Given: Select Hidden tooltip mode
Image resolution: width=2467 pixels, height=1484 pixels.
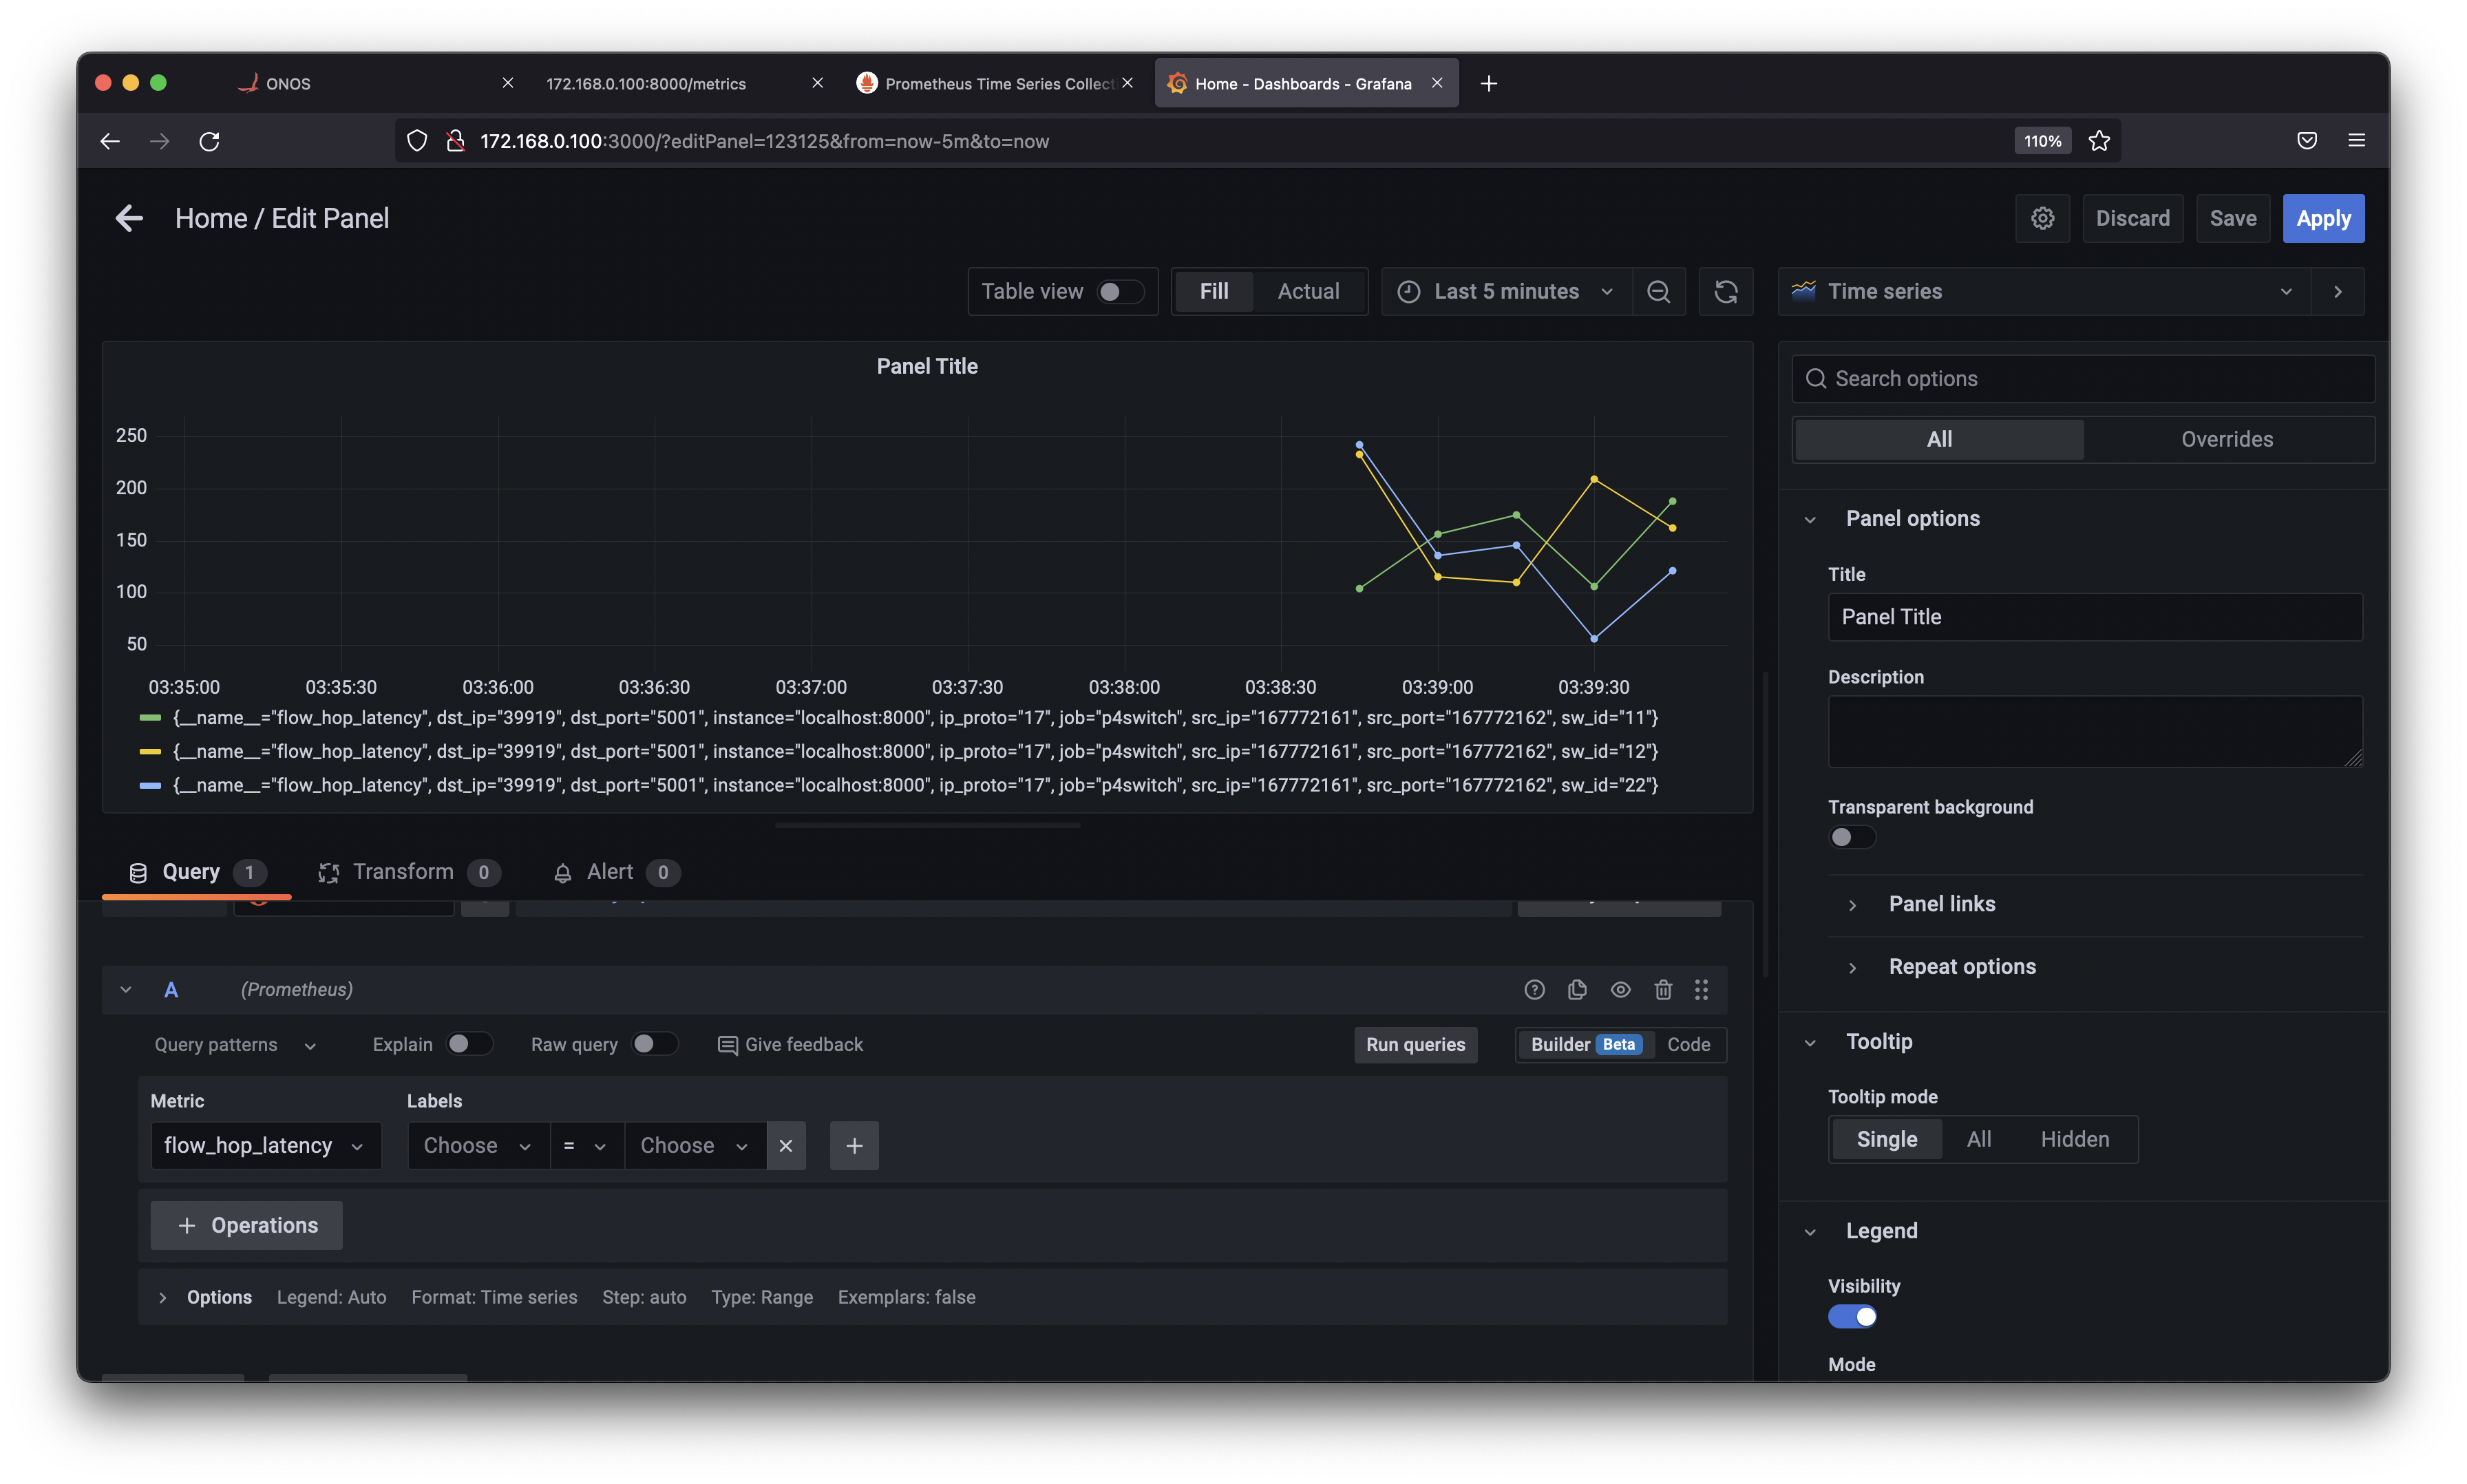Looking at the screenshot, I should click(x=2074, y=1139).
